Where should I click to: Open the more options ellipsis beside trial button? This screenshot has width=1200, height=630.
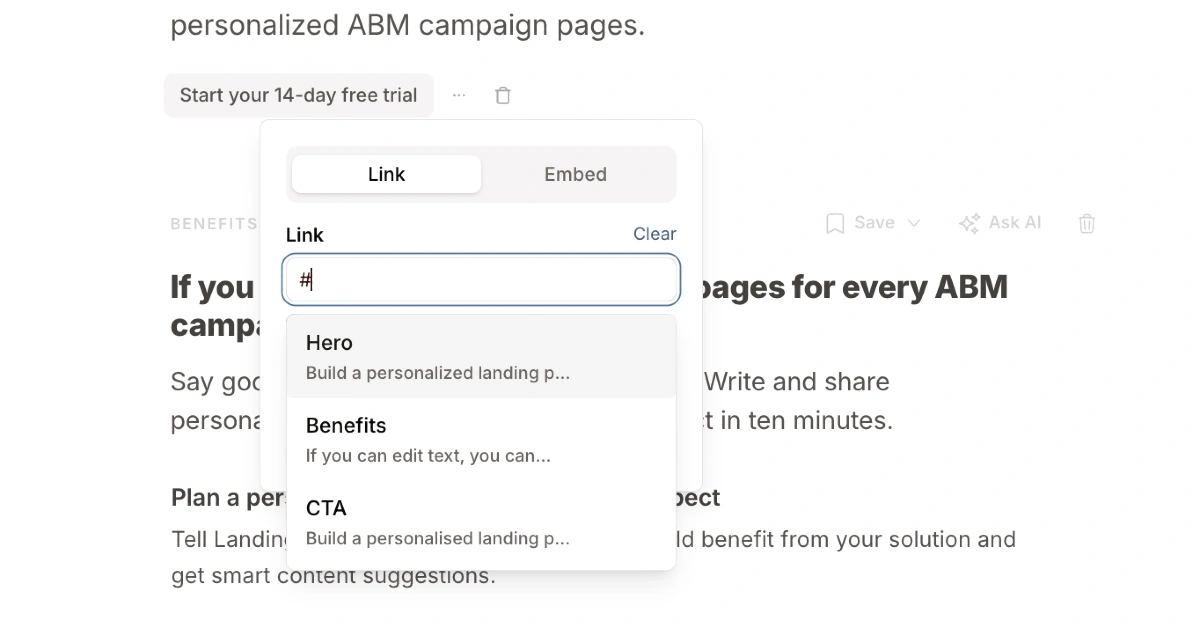tap(459, 95)
